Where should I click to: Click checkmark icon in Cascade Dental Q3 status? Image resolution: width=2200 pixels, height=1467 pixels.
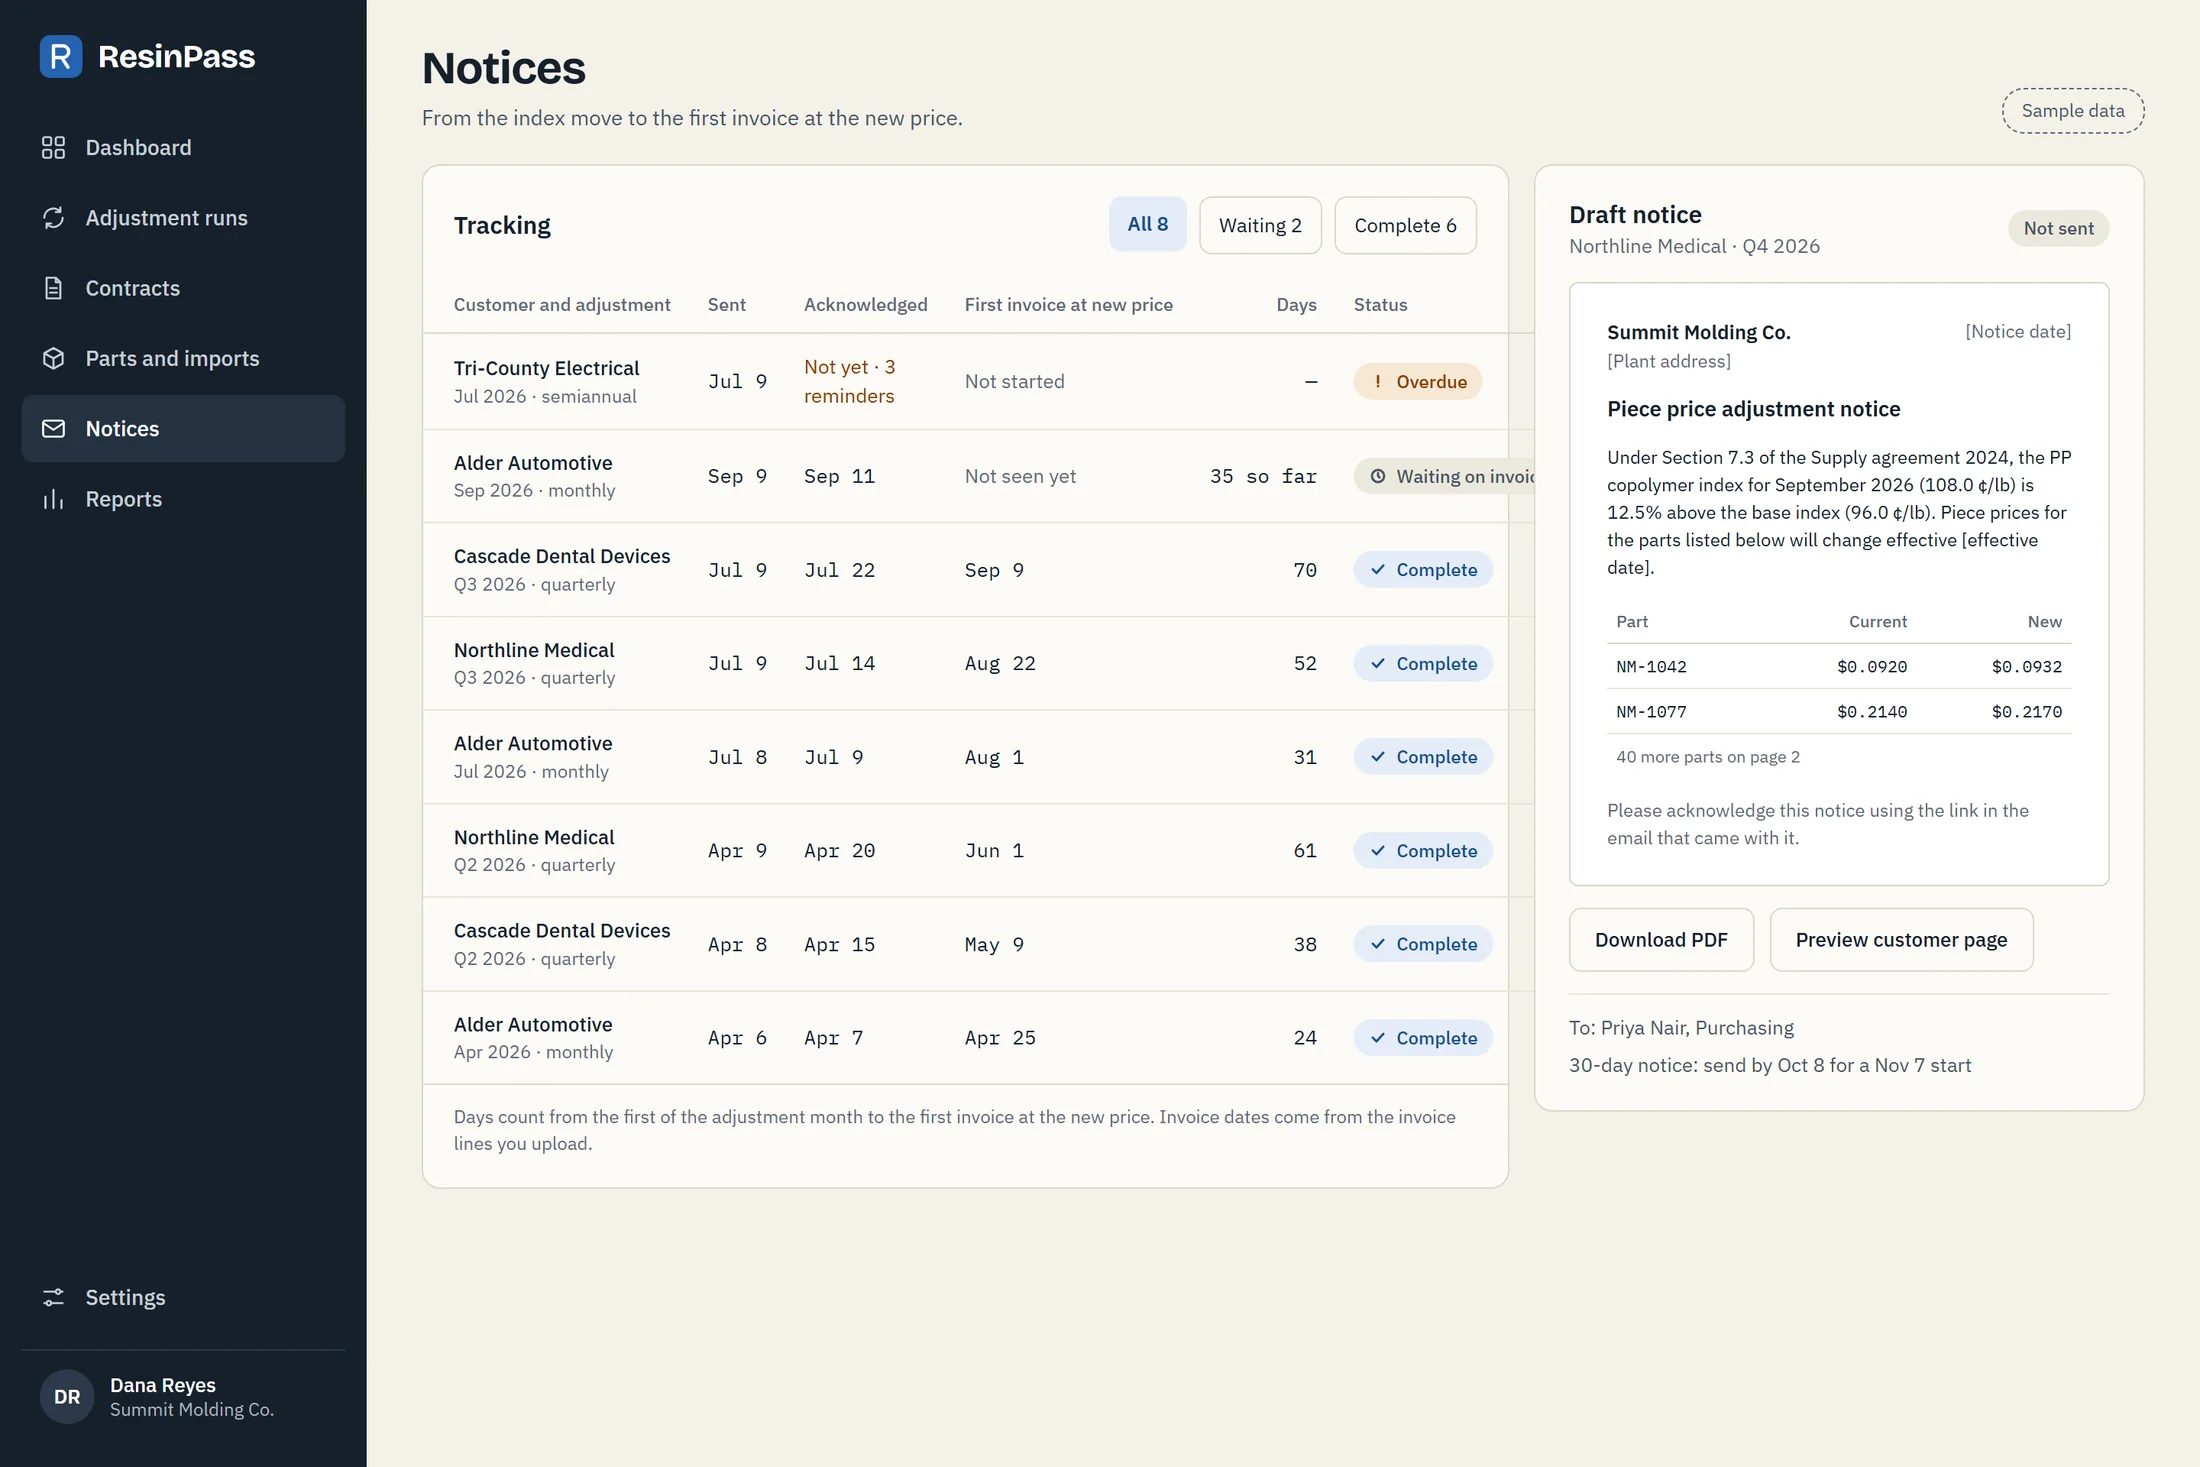pos(1378,570)
